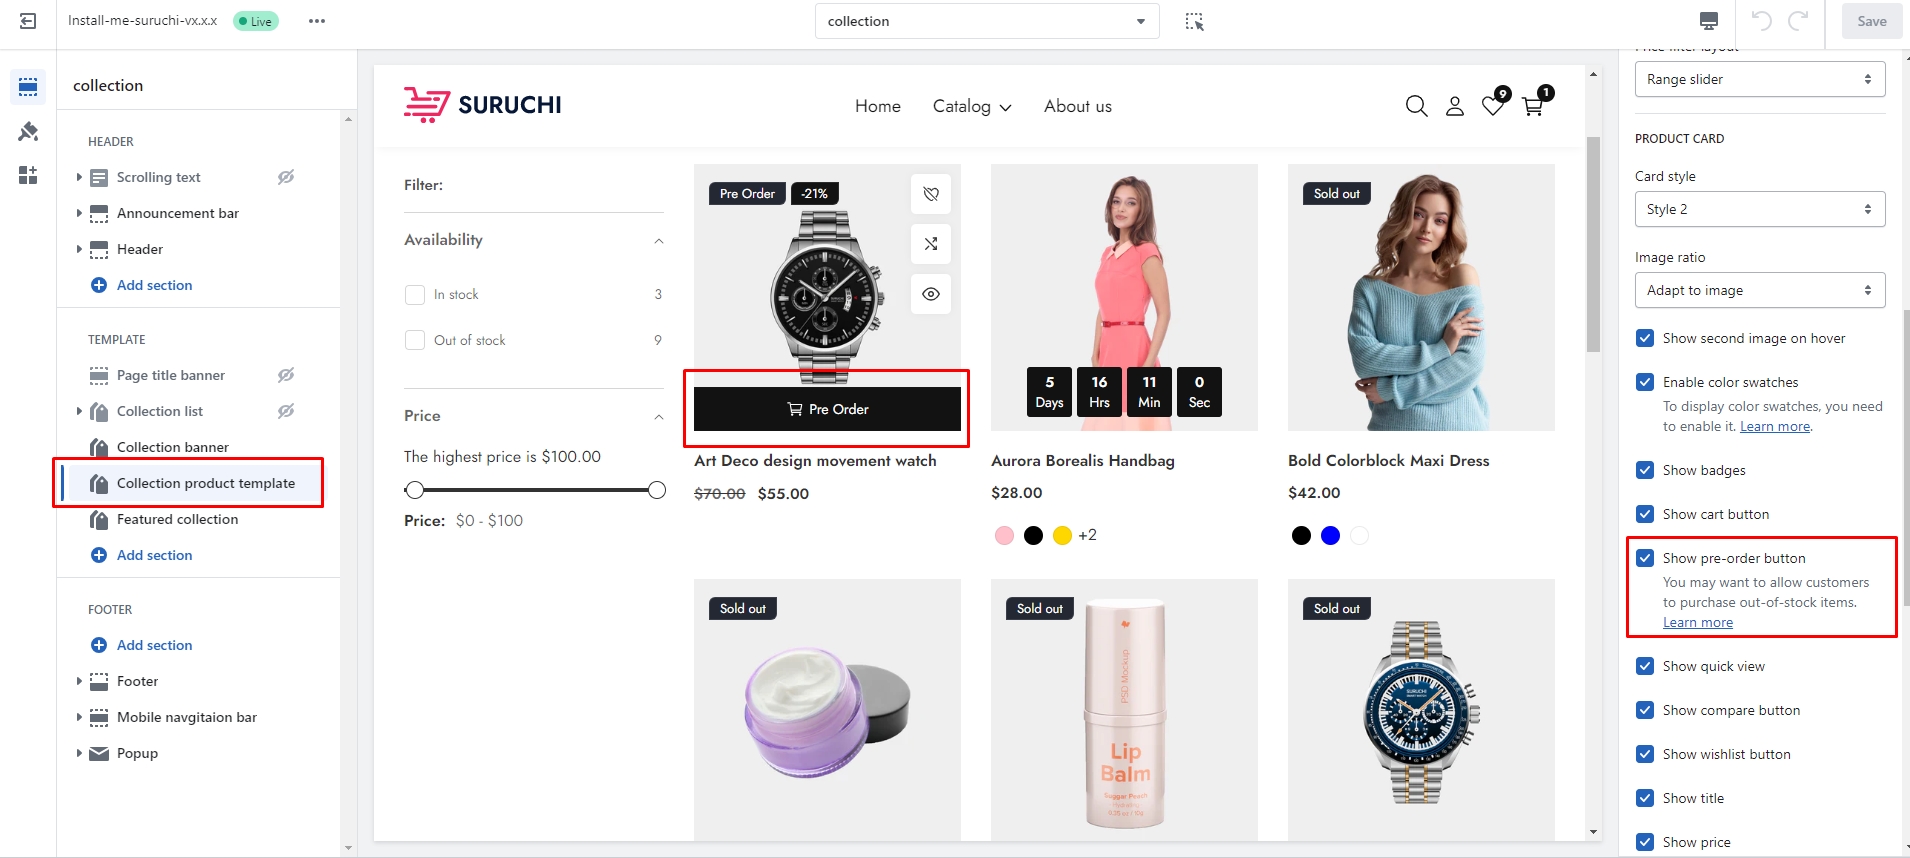Uncheck Show pre-order button

pyautogui.click(x=1645, y=558)
